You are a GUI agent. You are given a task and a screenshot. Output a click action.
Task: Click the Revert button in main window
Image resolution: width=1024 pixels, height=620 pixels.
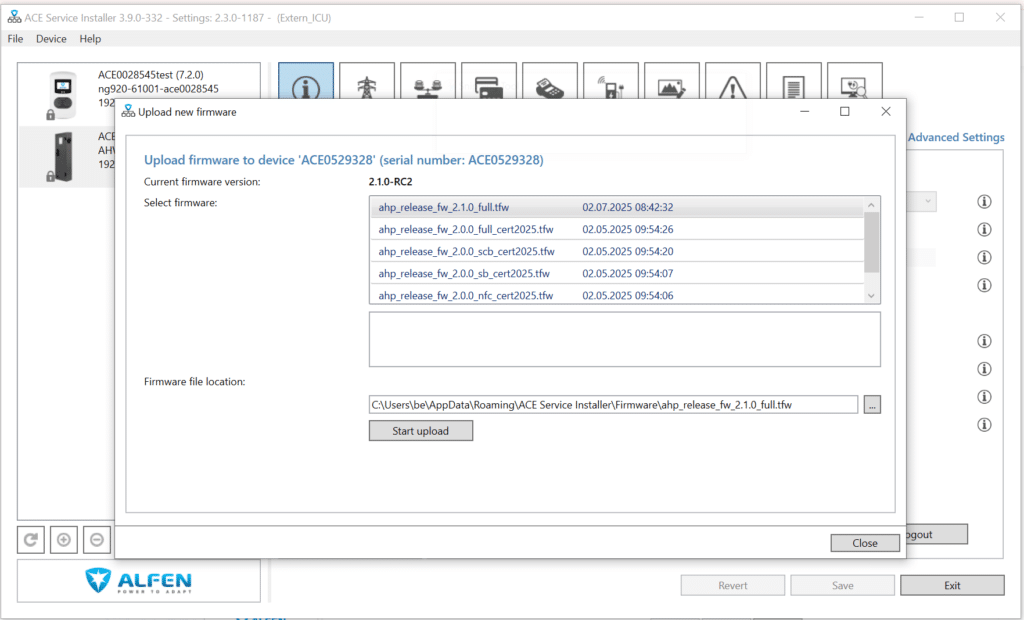(733, 585)
